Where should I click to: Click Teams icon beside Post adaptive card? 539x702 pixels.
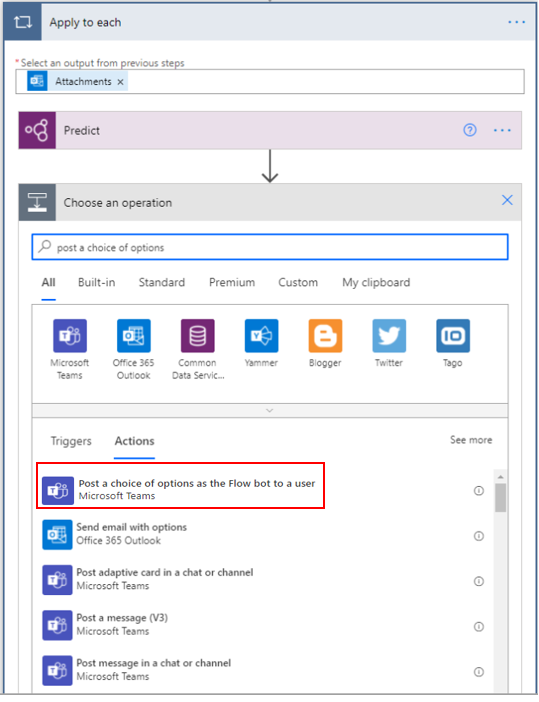[x=57, y=580]
